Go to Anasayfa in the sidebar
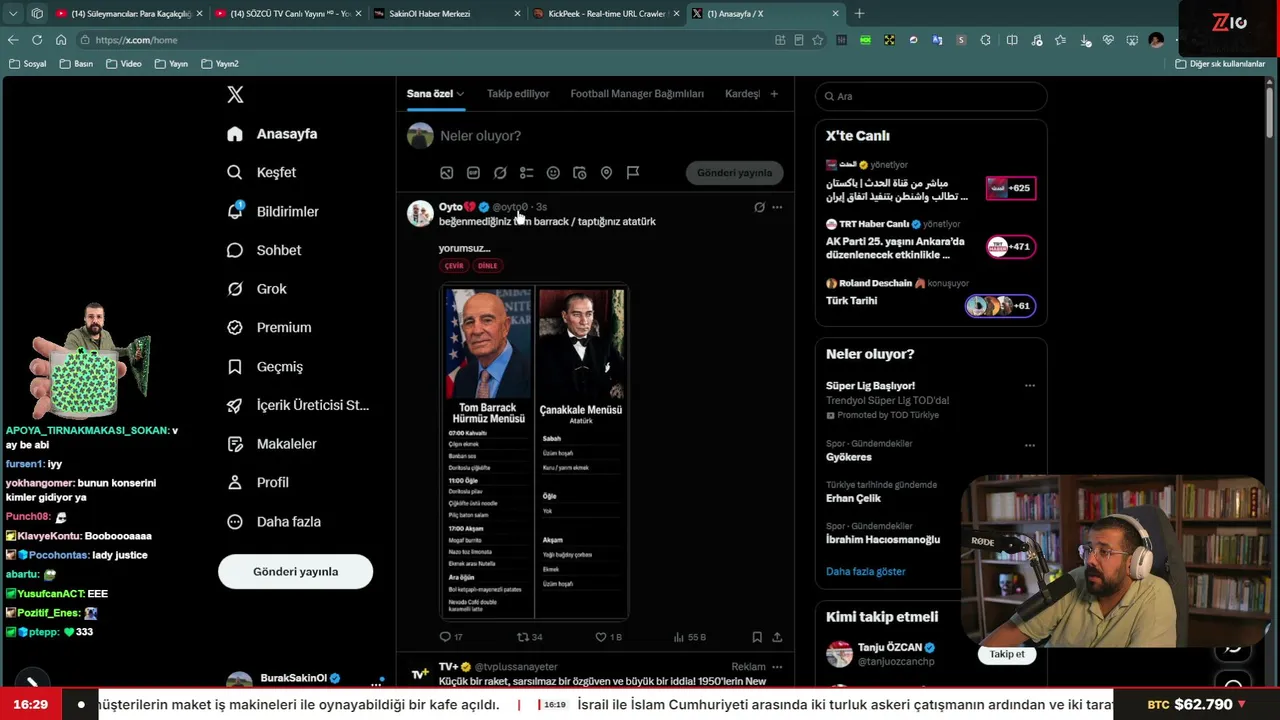This screenshot has width=1280, height=720. coord(272,134)
